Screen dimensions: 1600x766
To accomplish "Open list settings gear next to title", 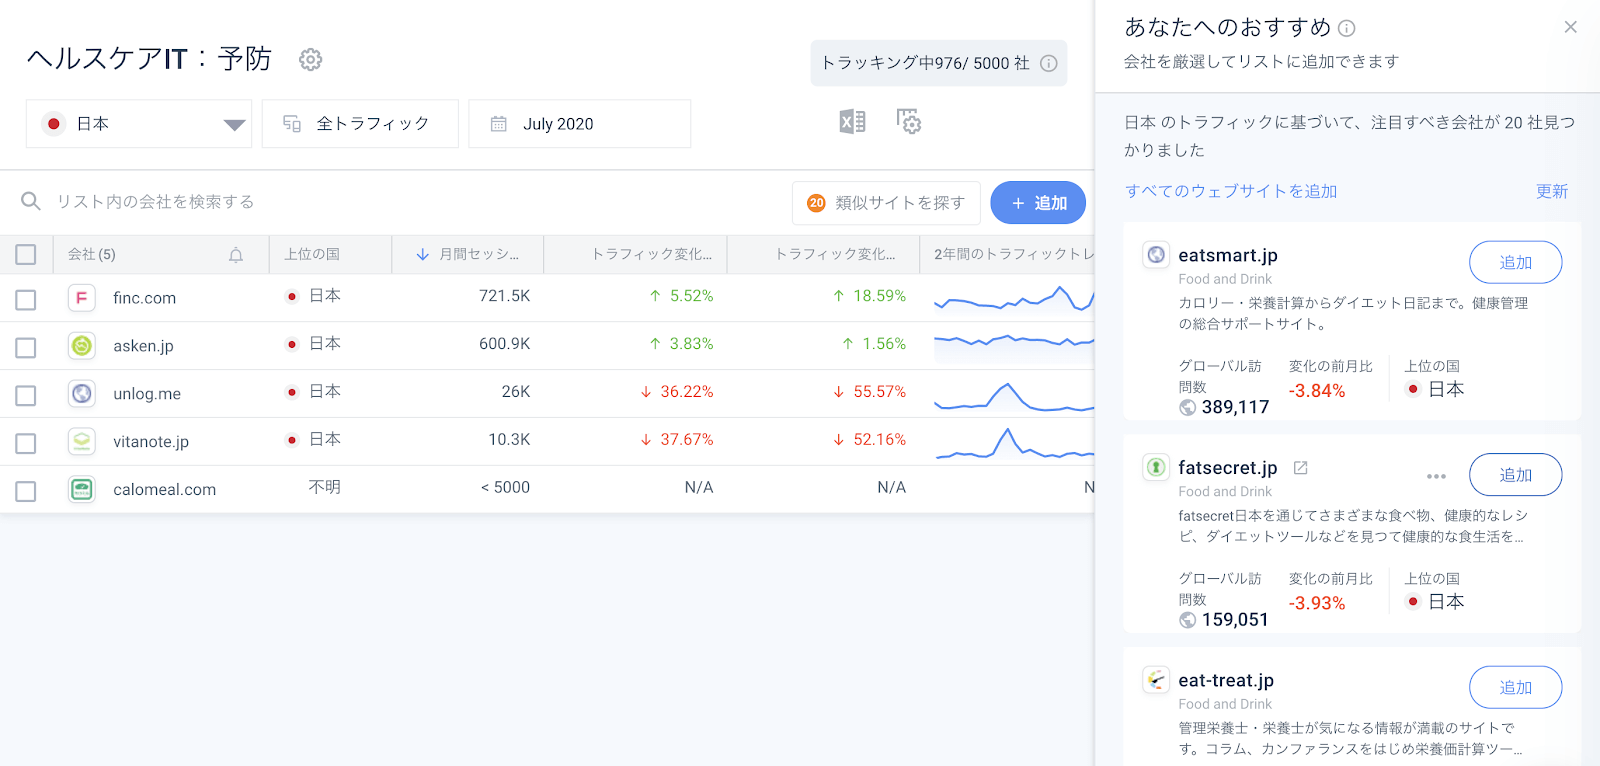I will pyautogui.click(x=311, y=60).
